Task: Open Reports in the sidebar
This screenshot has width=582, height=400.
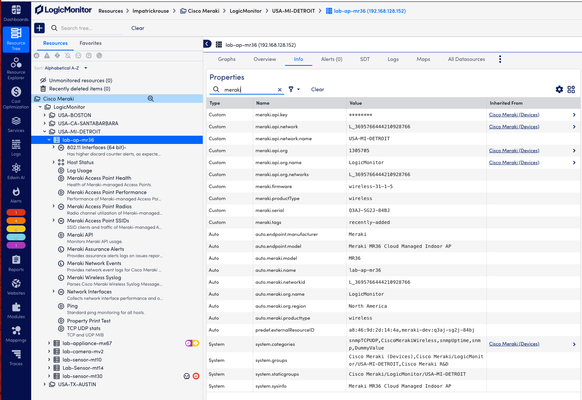Action: (x=16, y=263)
